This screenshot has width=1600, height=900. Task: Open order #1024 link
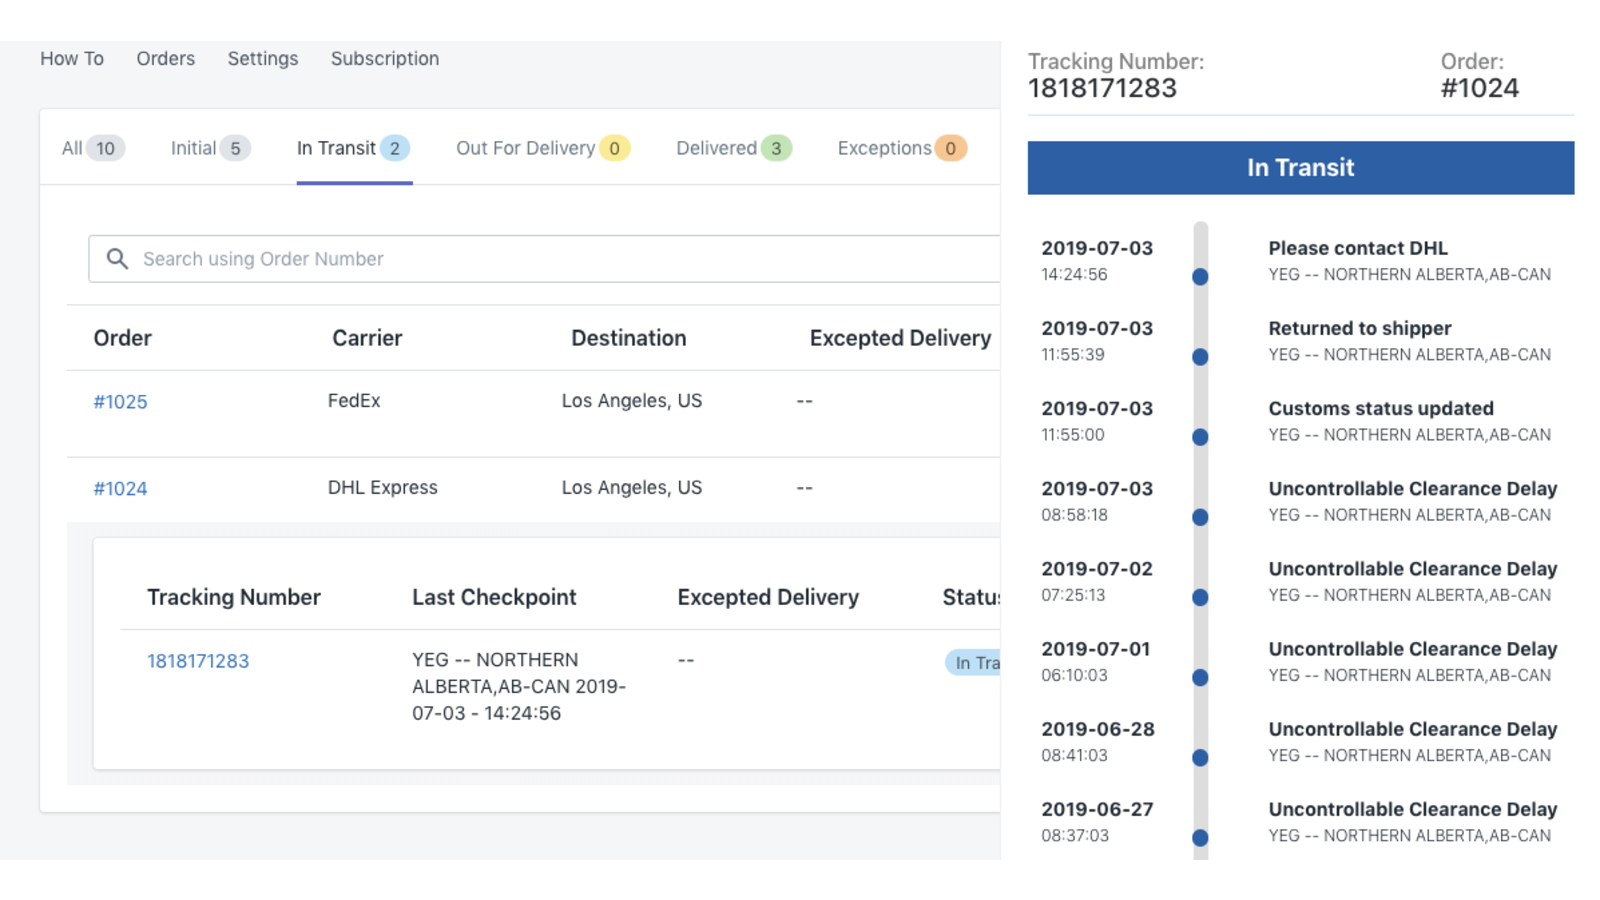pyautogui.click(x=120, y=489)
